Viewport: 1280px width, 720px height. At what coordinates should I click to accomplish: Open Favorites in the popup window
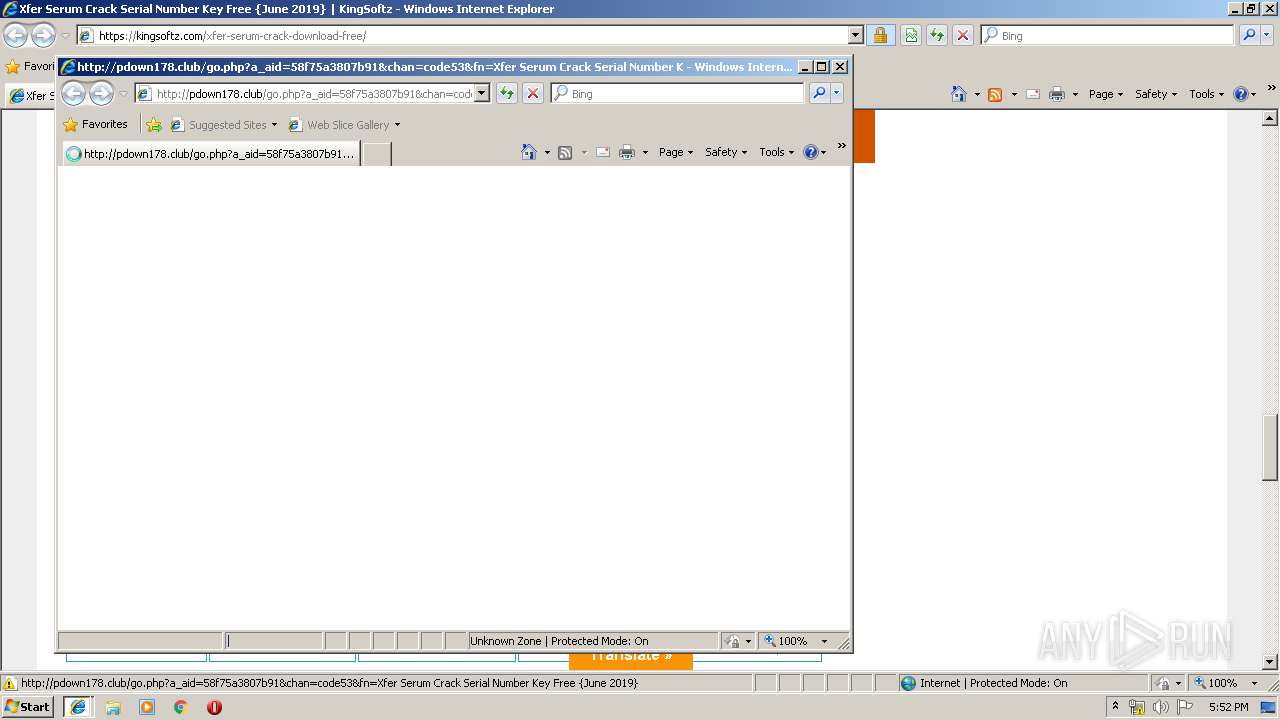pos(95,124)
